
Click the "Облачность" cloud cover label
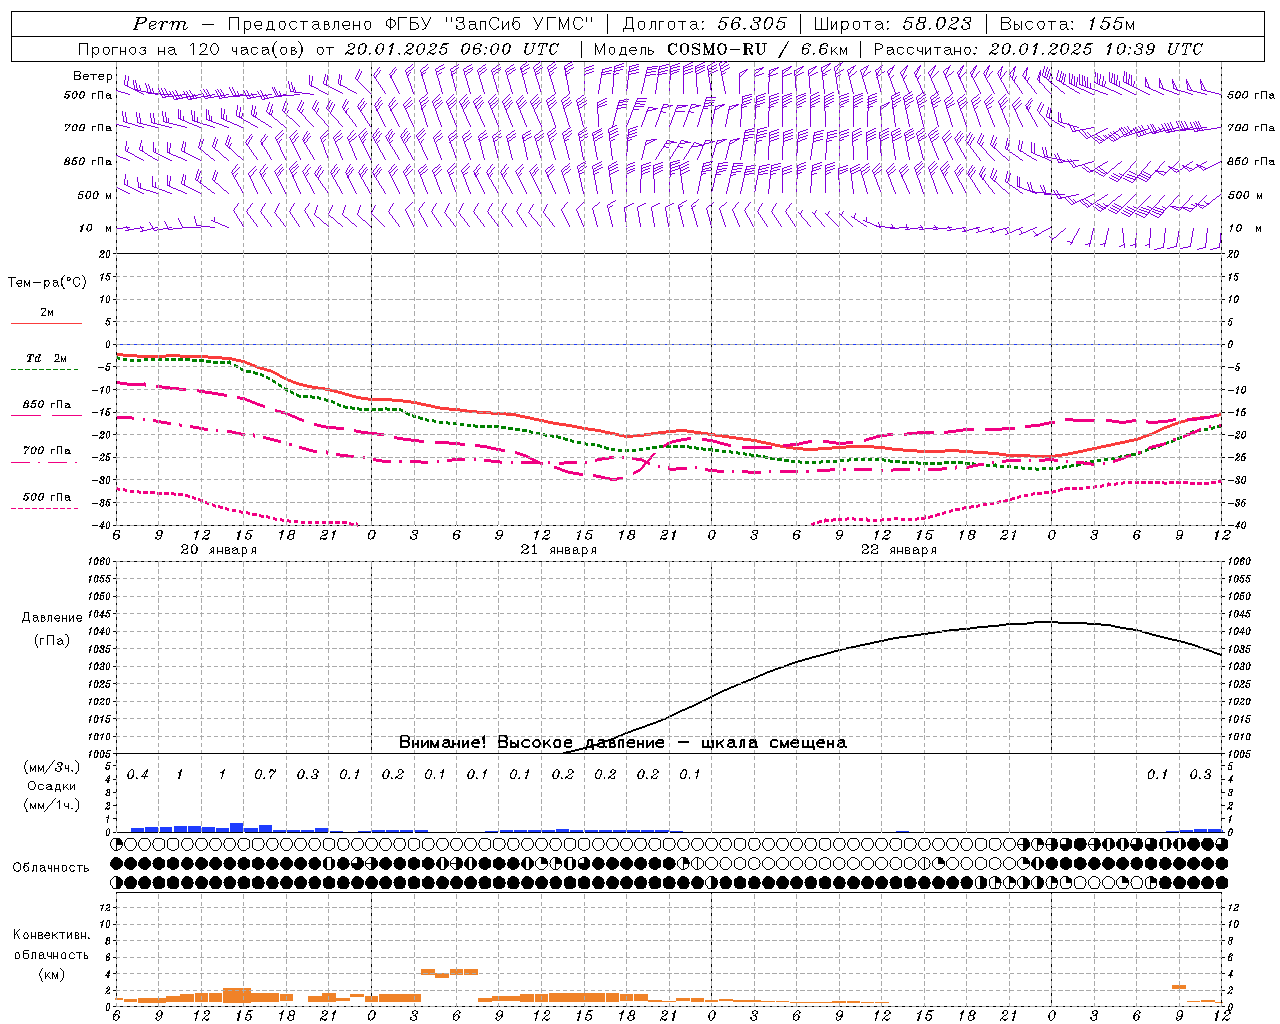[x=51, y=867]
